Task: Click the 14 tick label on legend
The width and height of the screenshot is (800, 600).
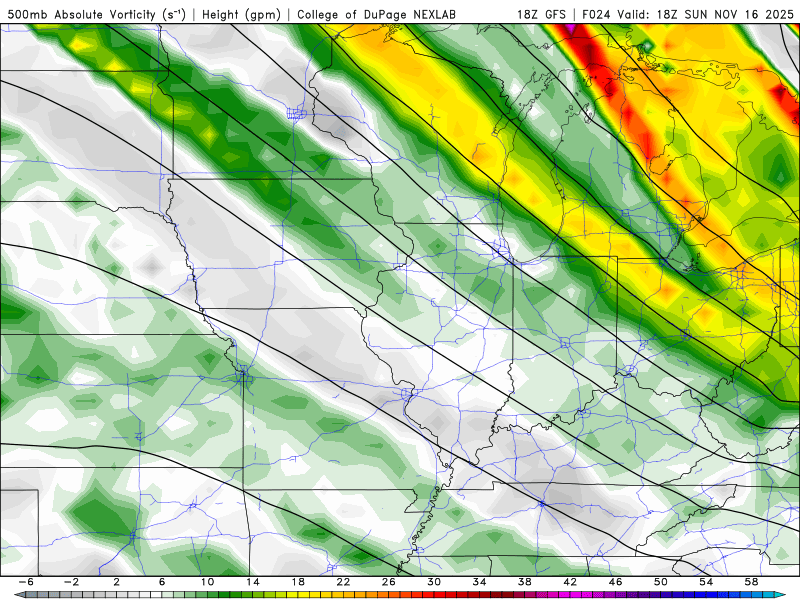Action: 253,582
